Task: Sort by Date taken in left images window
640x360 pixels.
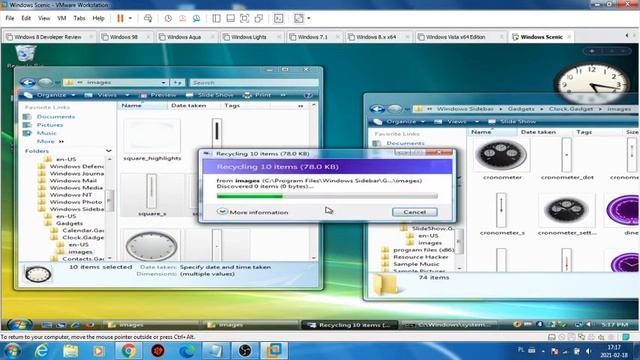Action: 189,106
